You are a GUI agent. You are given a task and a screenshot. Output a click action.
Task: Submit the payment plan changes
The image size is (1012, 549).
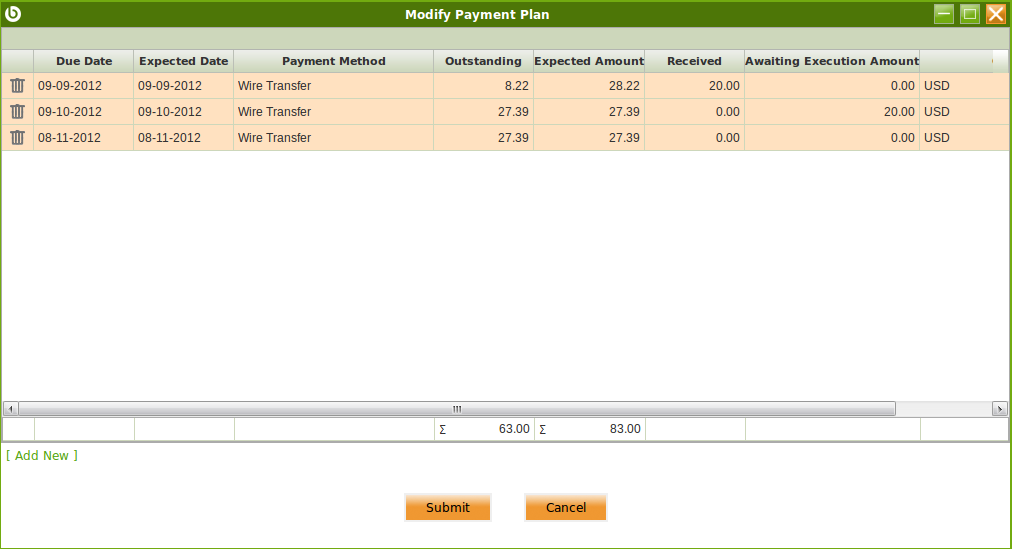point(447,508)
